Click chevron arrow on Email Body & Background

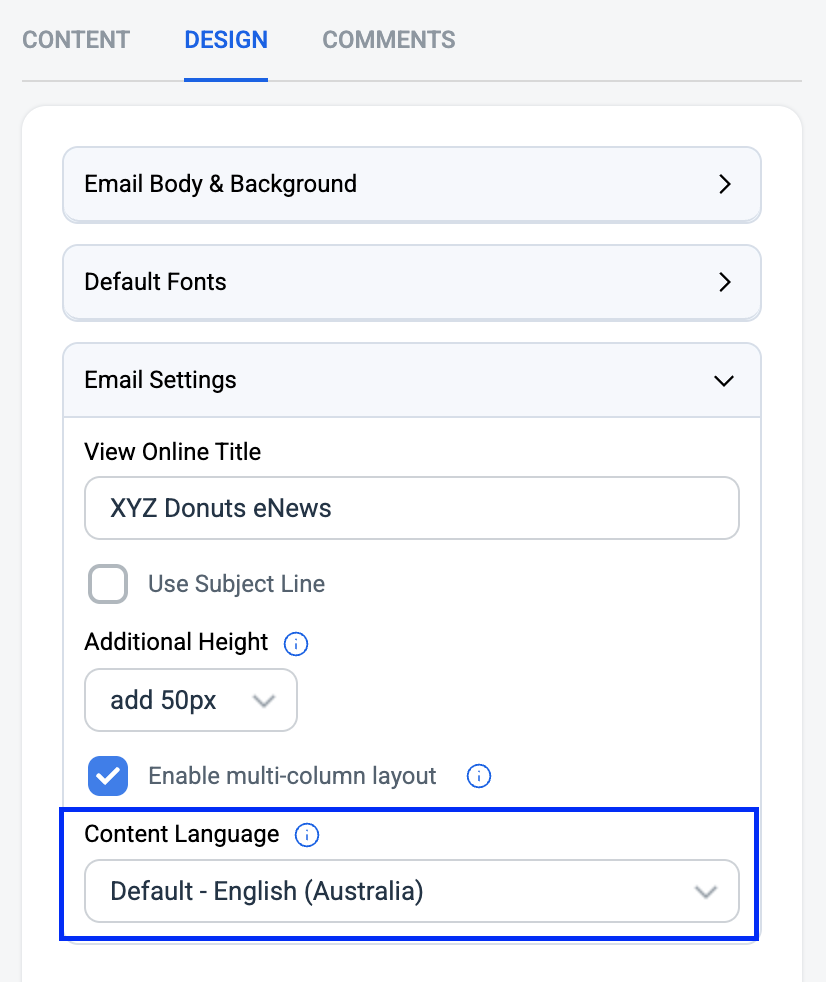point(725,184)
